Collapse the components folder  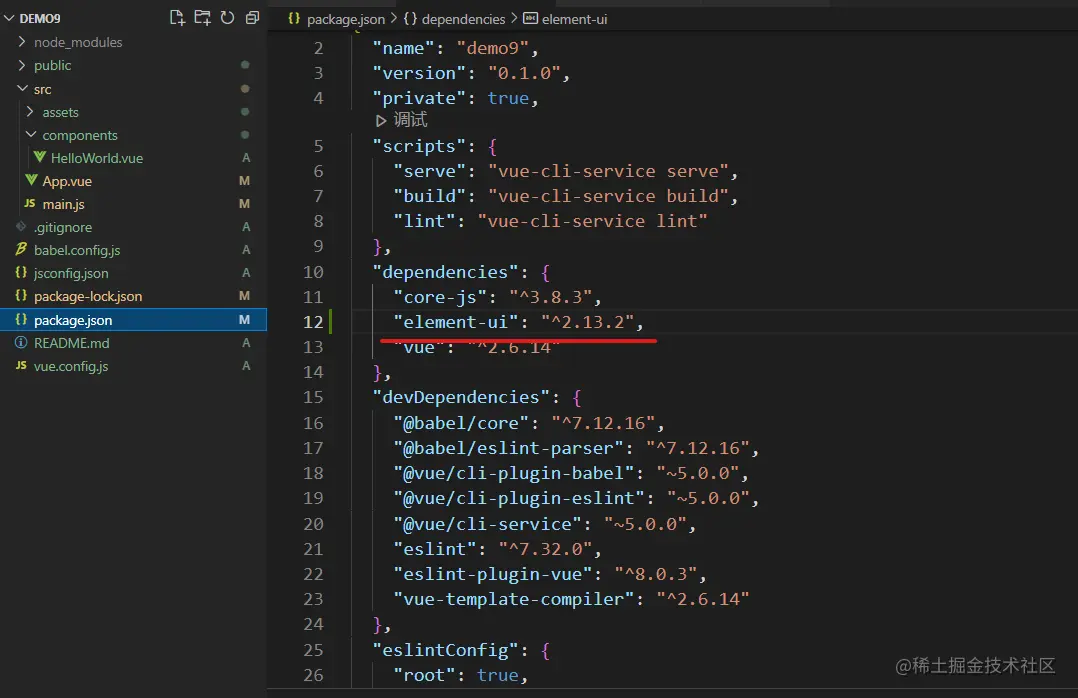point(31,135)
